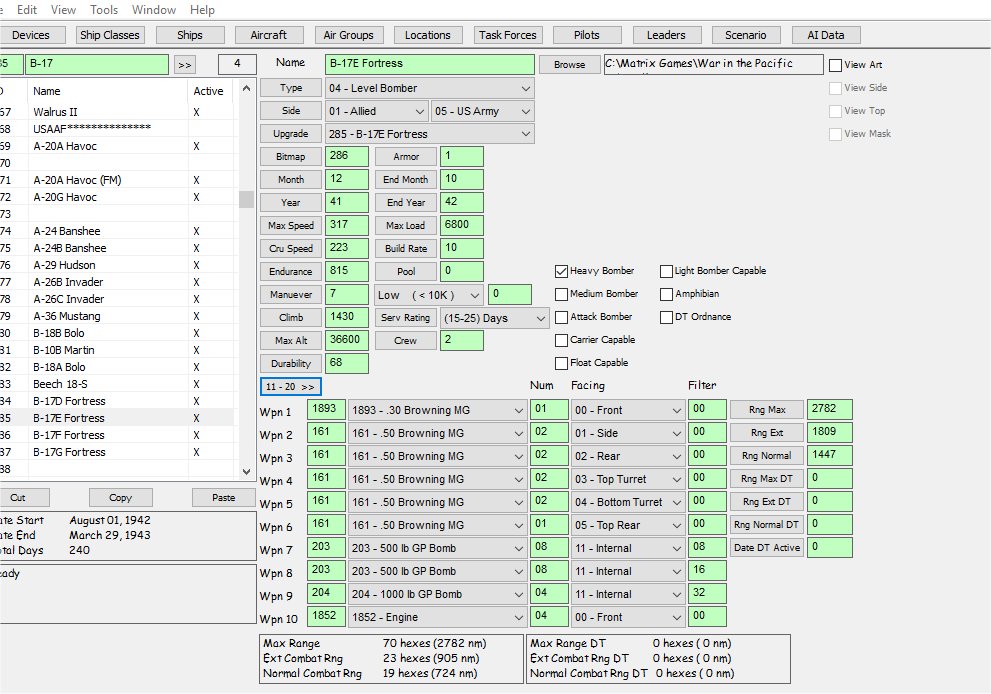This screenshot has height=694, width=991.
Task: Select B-17F Fortress in the list
Action: [x=69, y=435]
